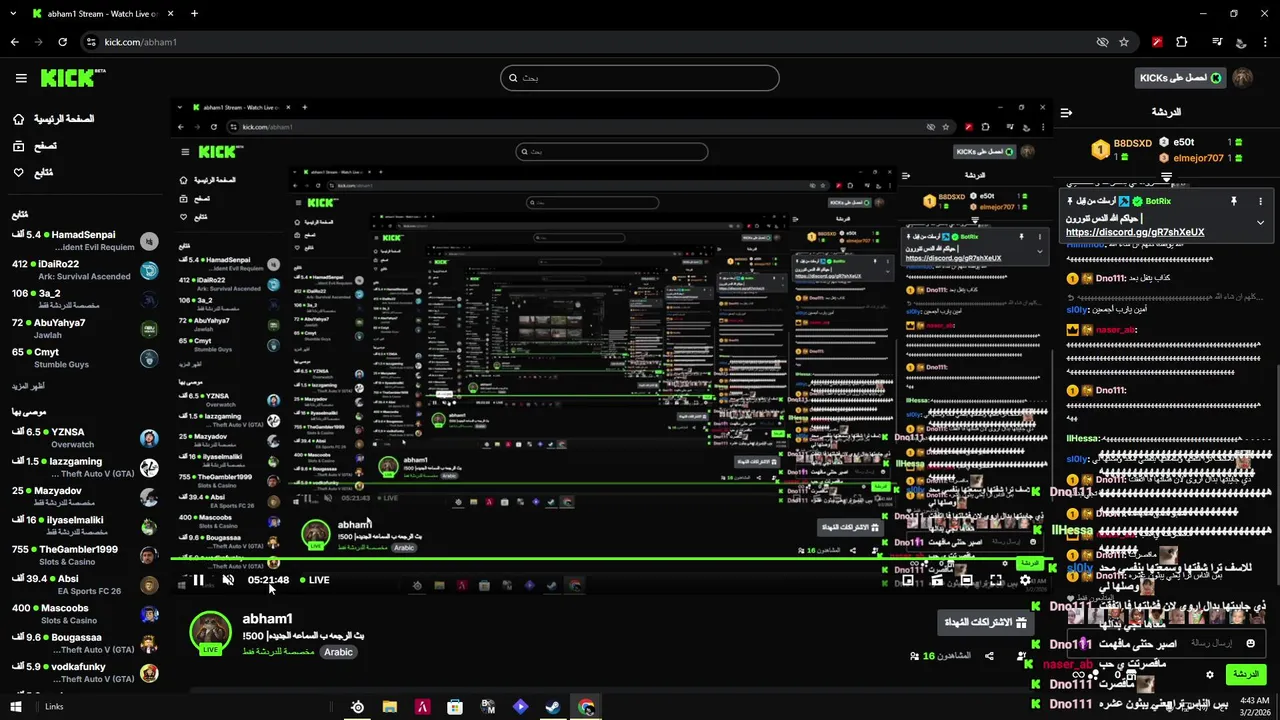Open three-dot options on pinned message
The image size is (1280, 720).
1261,201
